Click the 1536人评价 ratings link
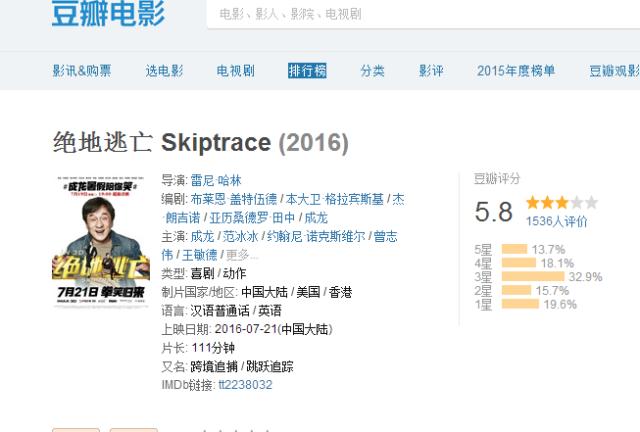Image resolution: width=640 pixels, height=432 pixels. [x=554, y=221]
